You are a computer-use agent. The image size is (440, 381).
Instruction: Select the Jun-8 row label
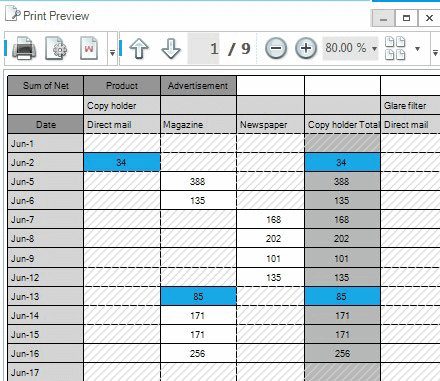click(46, 239)
